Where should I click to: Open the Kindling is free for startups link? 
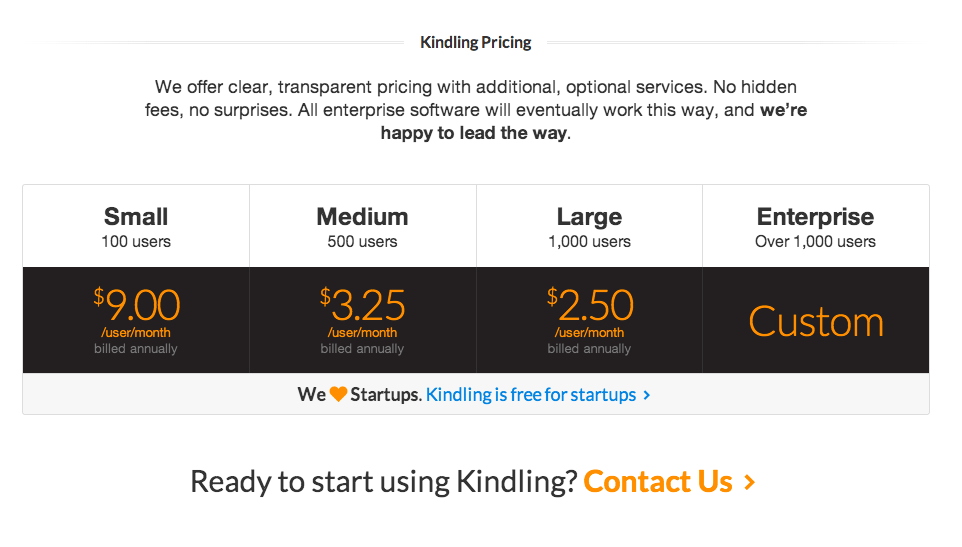point(531,394)
